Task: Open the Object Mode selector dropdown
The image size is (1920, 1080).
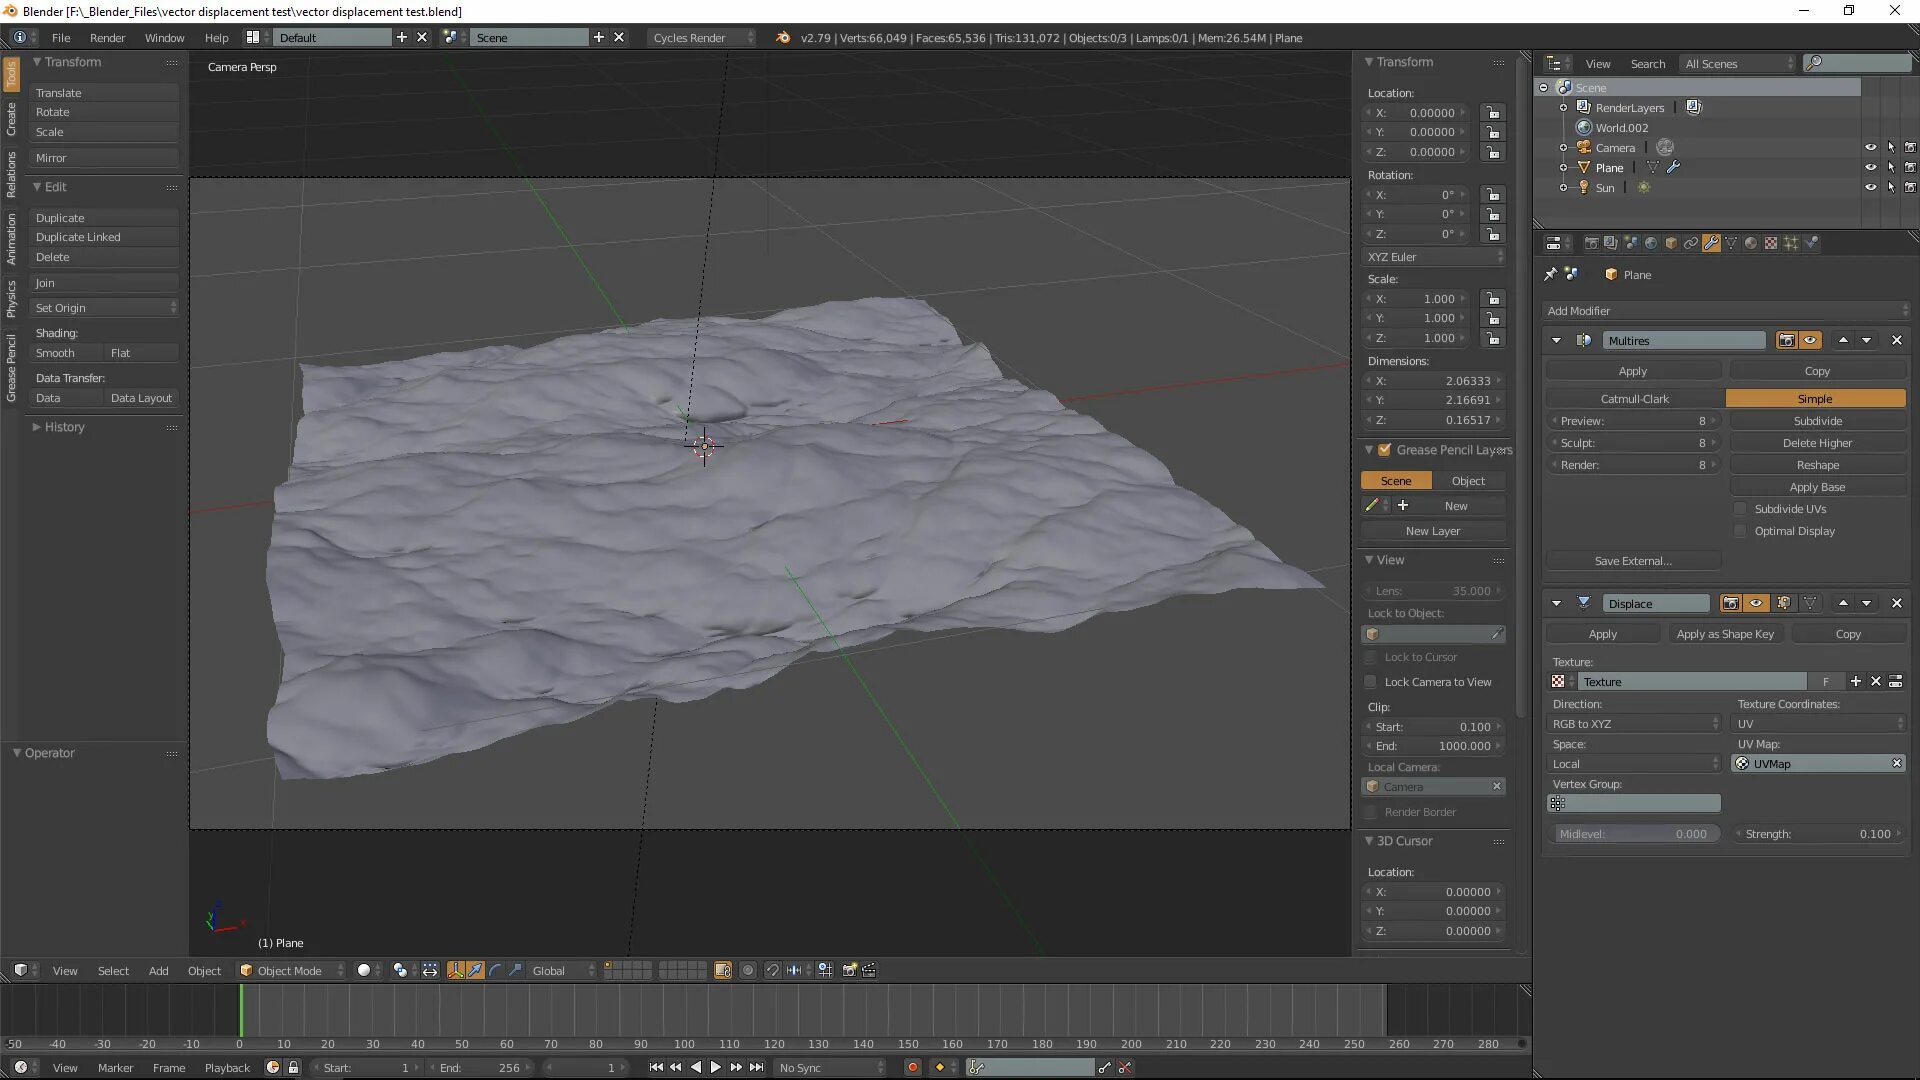Action: coord(292,970)
